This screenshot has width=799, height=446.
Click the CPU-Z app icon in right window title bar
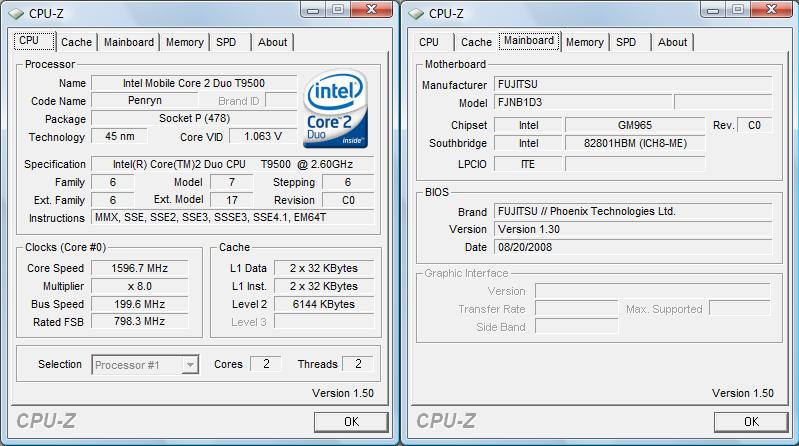point(416,14)
